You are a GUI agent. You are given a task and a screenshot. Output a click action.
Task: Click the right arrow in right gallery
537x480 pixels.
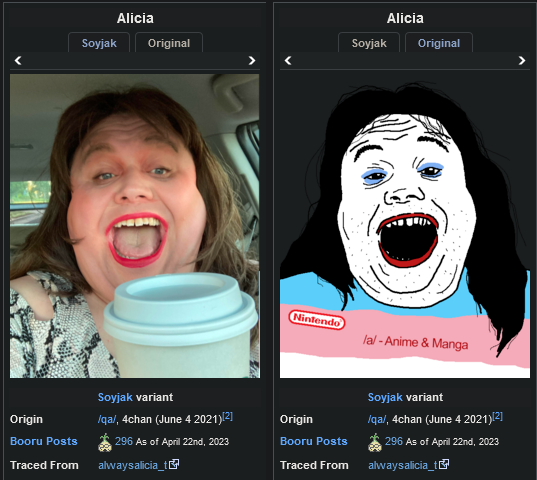click(x=522, y=61)
